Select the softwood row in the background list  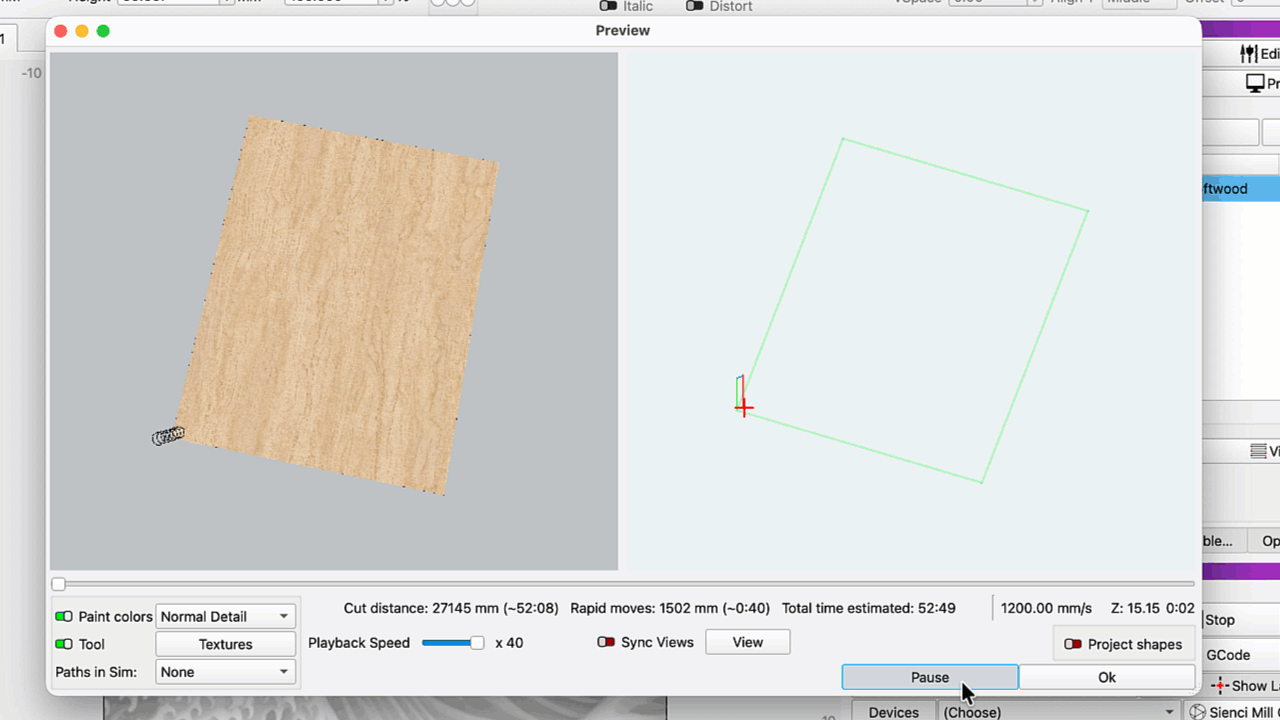coord(1240,189)
